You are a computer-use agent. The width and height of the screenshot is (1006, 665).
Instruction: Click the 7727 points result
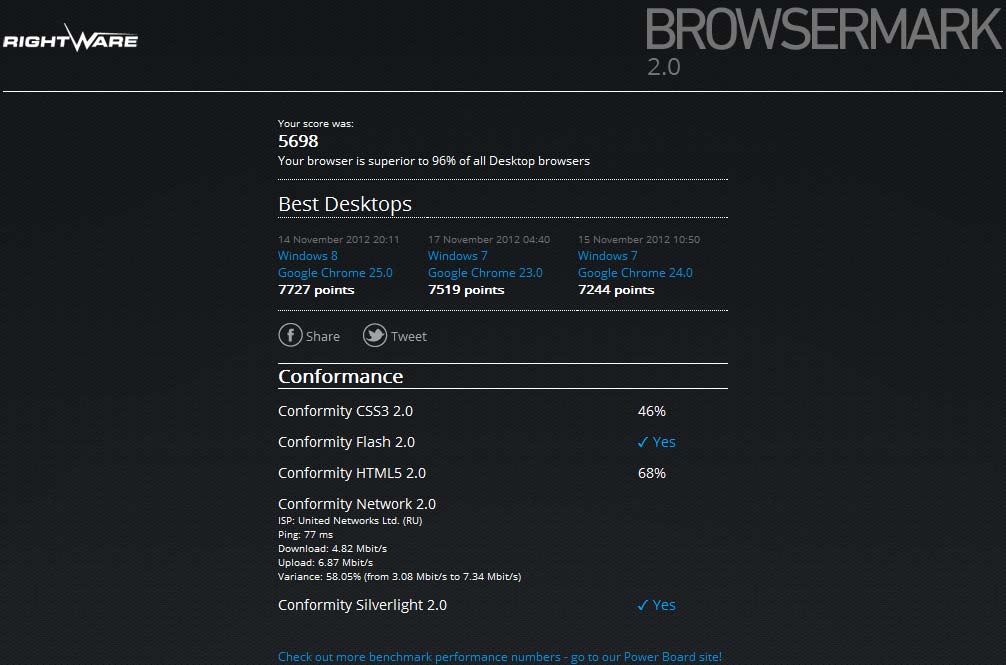point(316,290)
